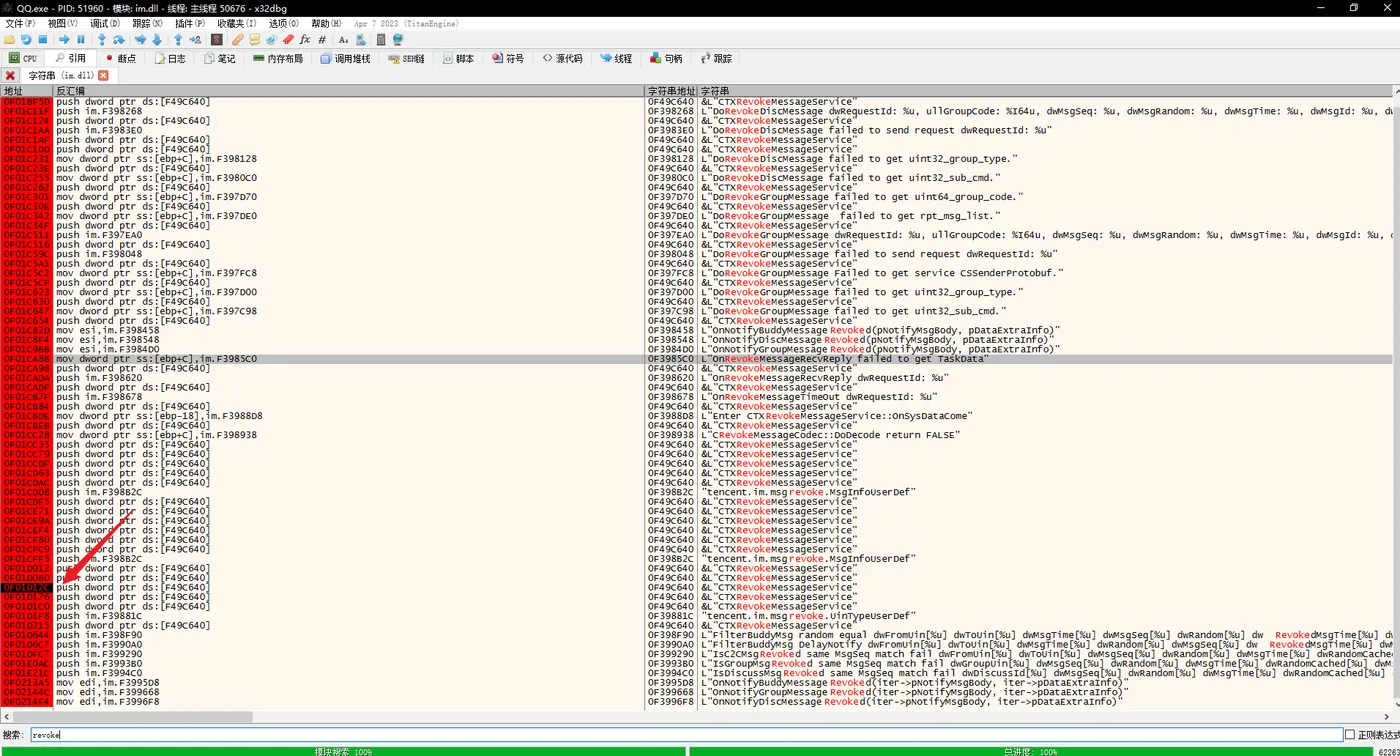Switch to the 断点 tab
The image size is (1400, 756).
[x=120, y=59]
